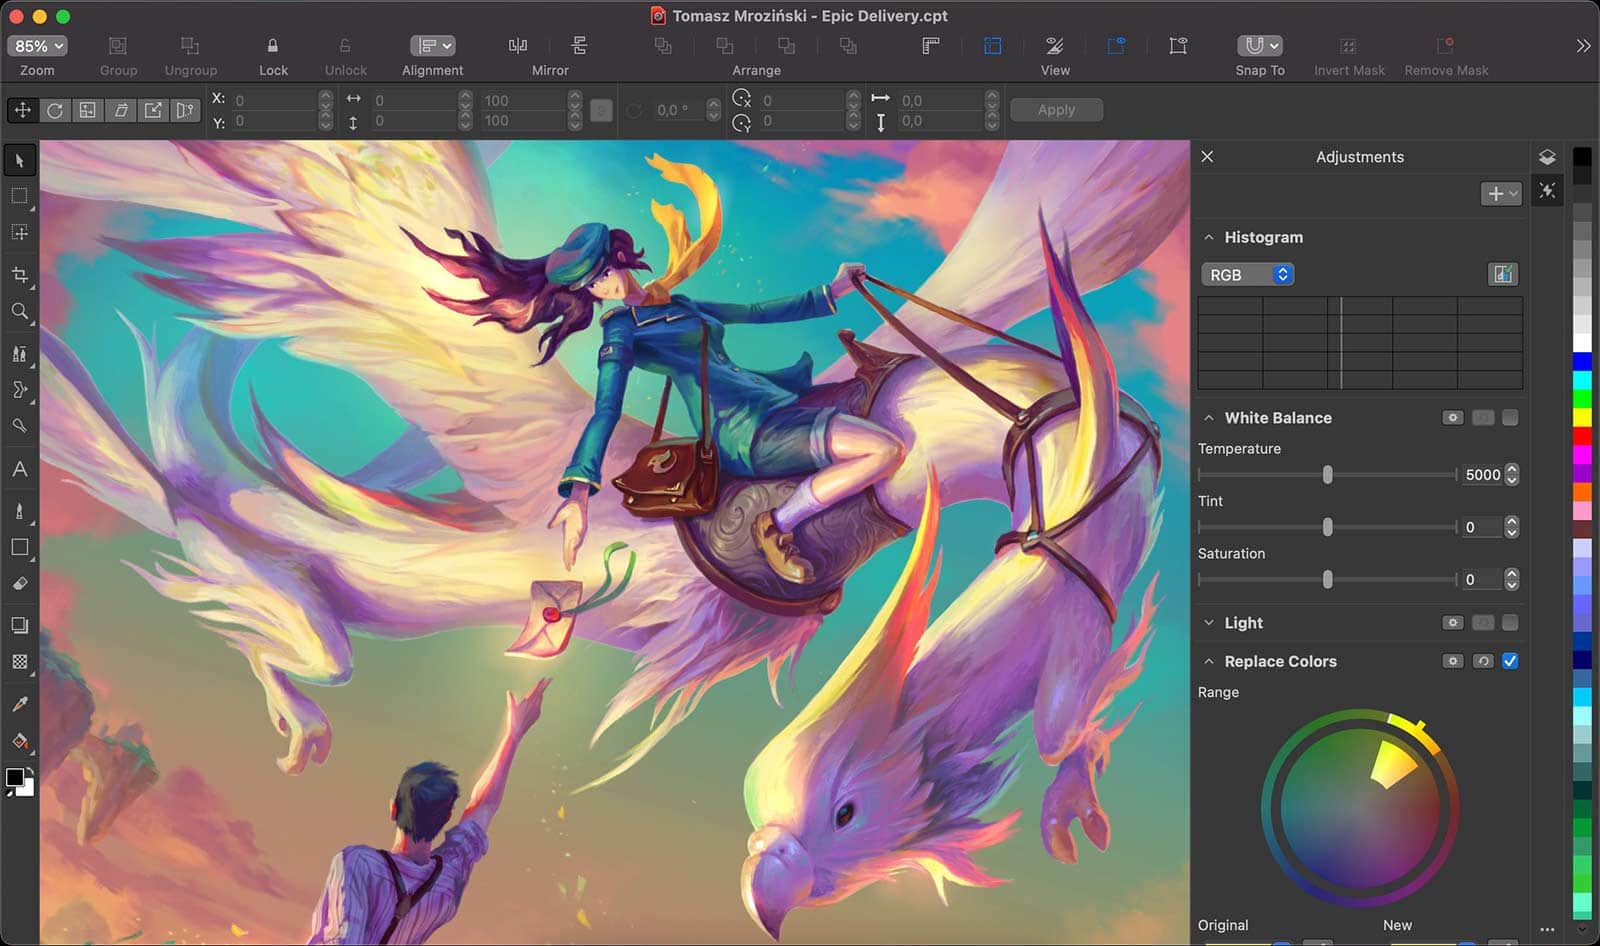Viewport: 1600px width, 946px height.
Task: Toggle the Light adjustment checkbox
Action: click(x=1510, y=623)
